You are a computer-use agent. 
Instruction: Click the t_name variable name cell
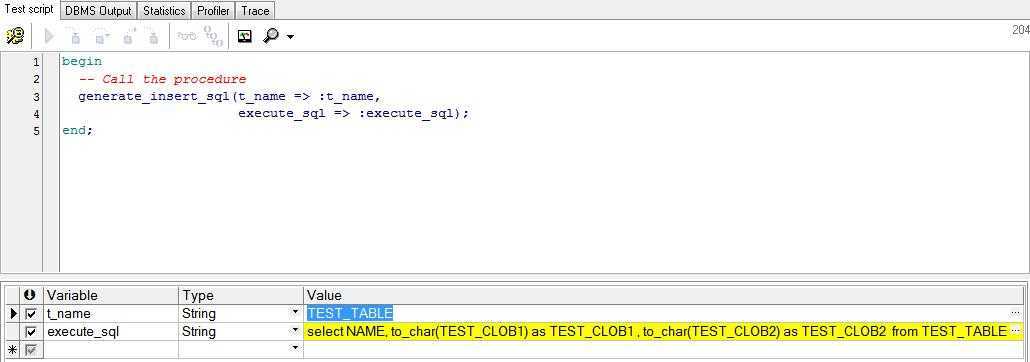(x=110, y=314)
